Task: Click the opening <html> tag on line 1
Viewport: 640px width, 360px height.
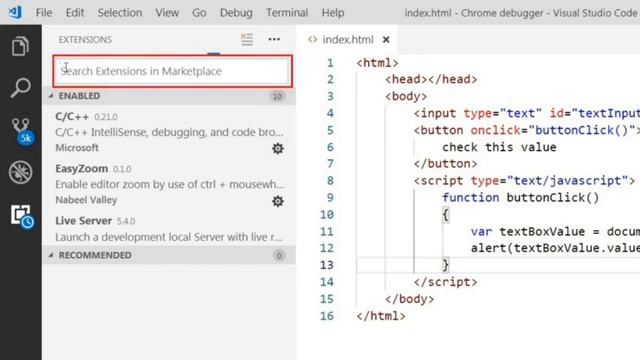Action: (377, 63)
